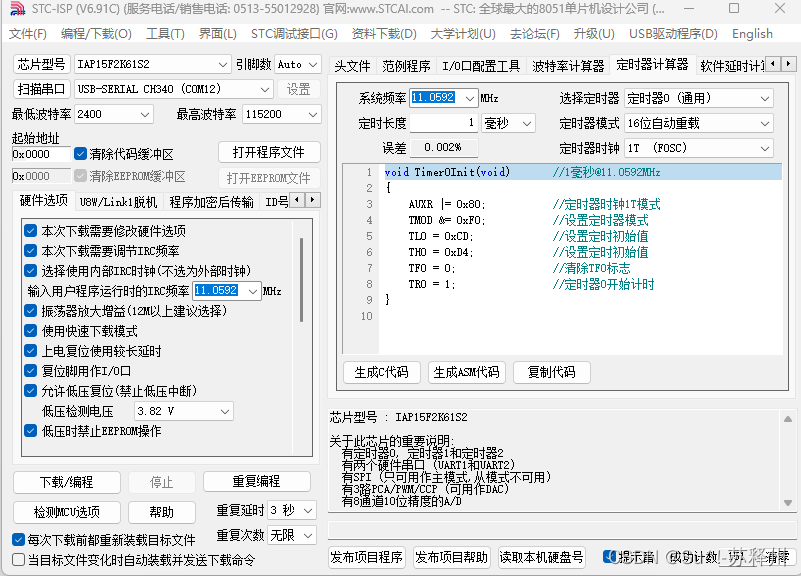The width and height of the screenshot is (801, 576).
Task: Click 复制代码 button
Action: (551, 372)
